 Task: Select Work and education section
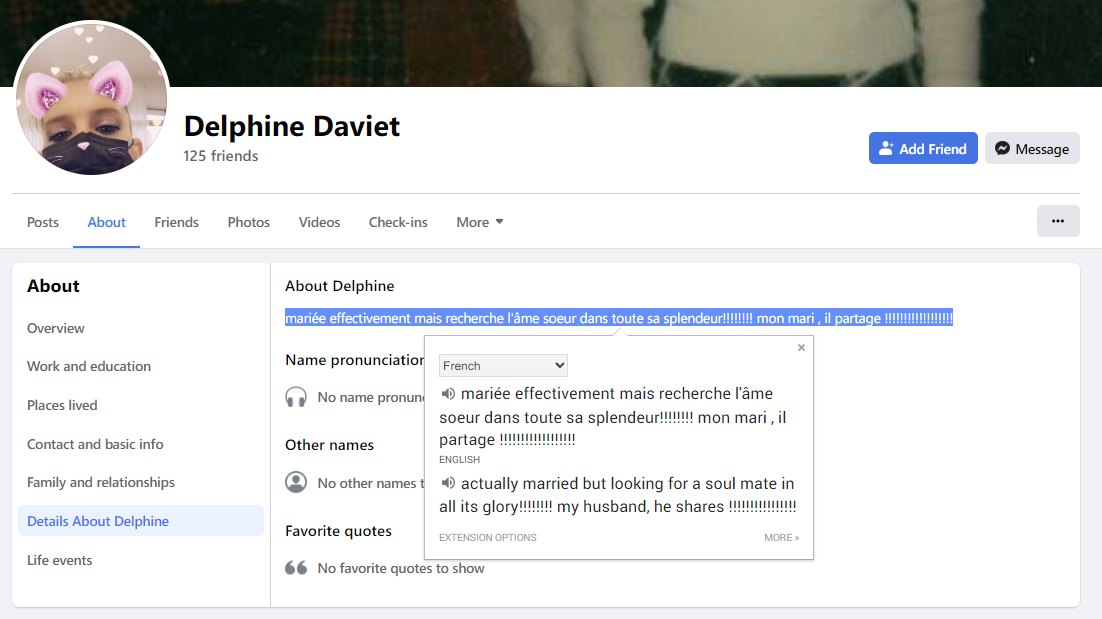pyautogui.click(x=89, y=366)
